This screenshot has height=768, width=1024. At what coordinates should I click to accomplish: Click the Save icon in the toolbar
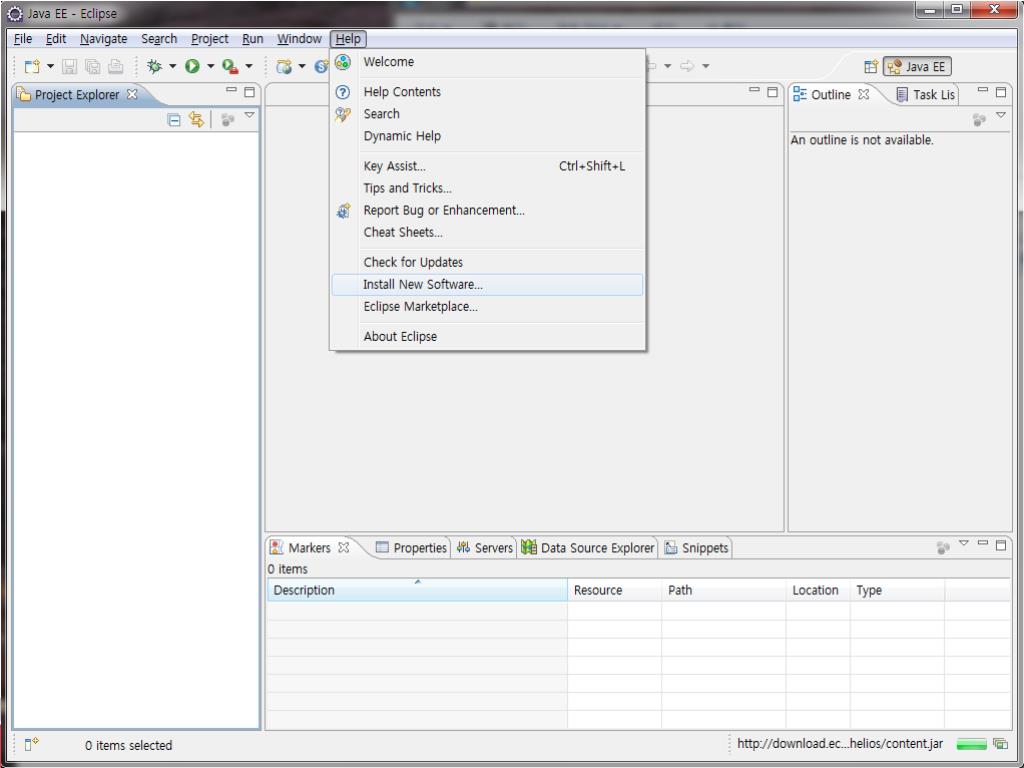[69, 66]
